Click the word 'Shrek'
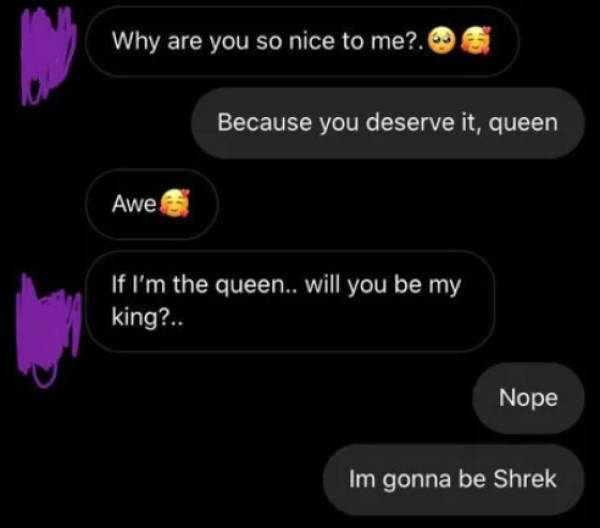600x528 pixels. point(525,479)
